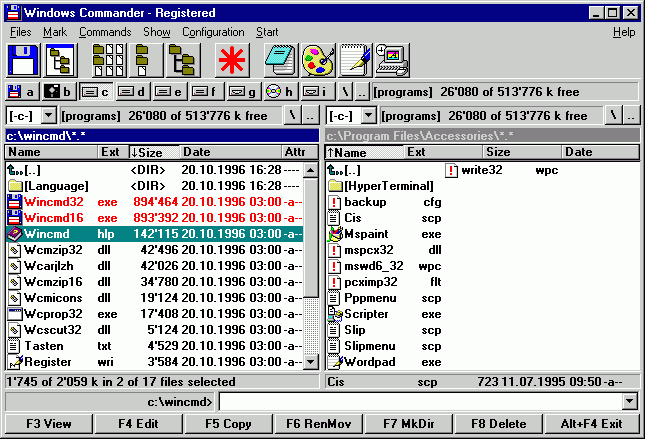Open the Show menu
This screenshot has height=439, width=645.
157,32
